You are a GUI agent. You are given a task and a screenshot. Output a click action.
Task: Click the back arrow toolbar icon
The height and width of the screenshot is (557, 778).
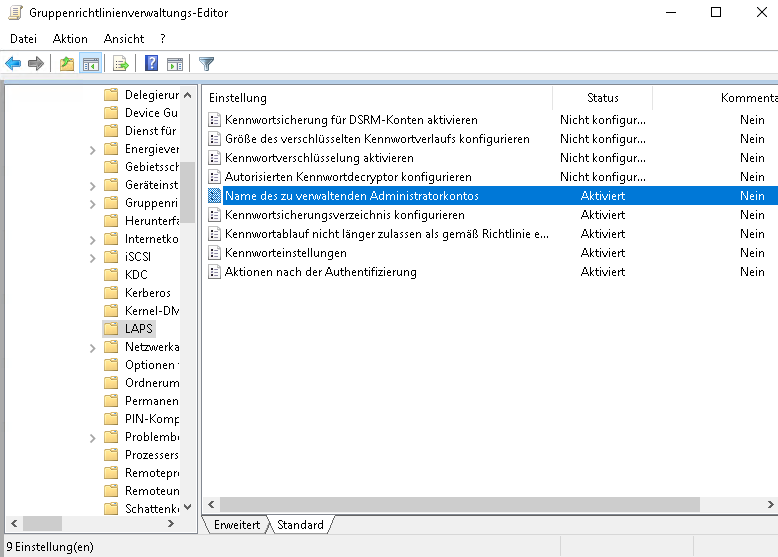tap(13, 64)
